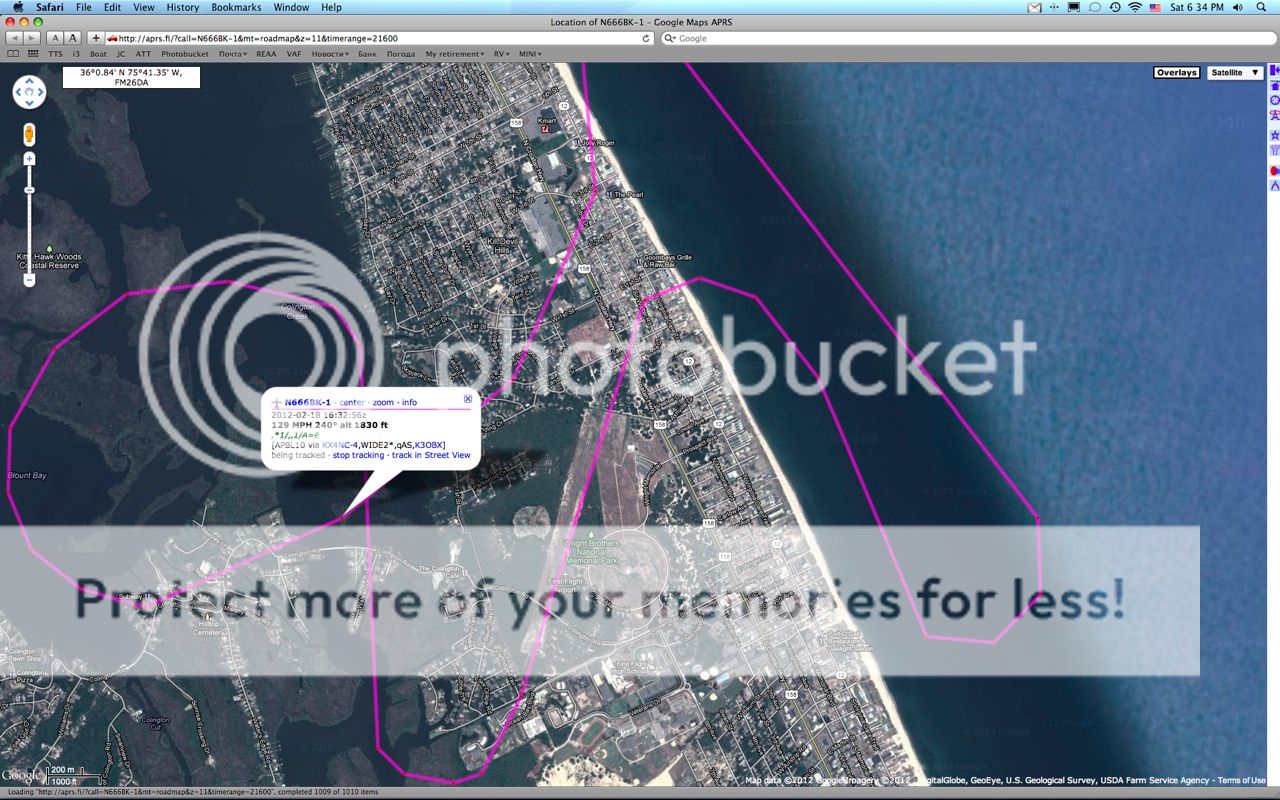The width and height of the screenshot is (1280, 800).
Task: Close the N666BK-1 info balloon
Action: (468, 399)
